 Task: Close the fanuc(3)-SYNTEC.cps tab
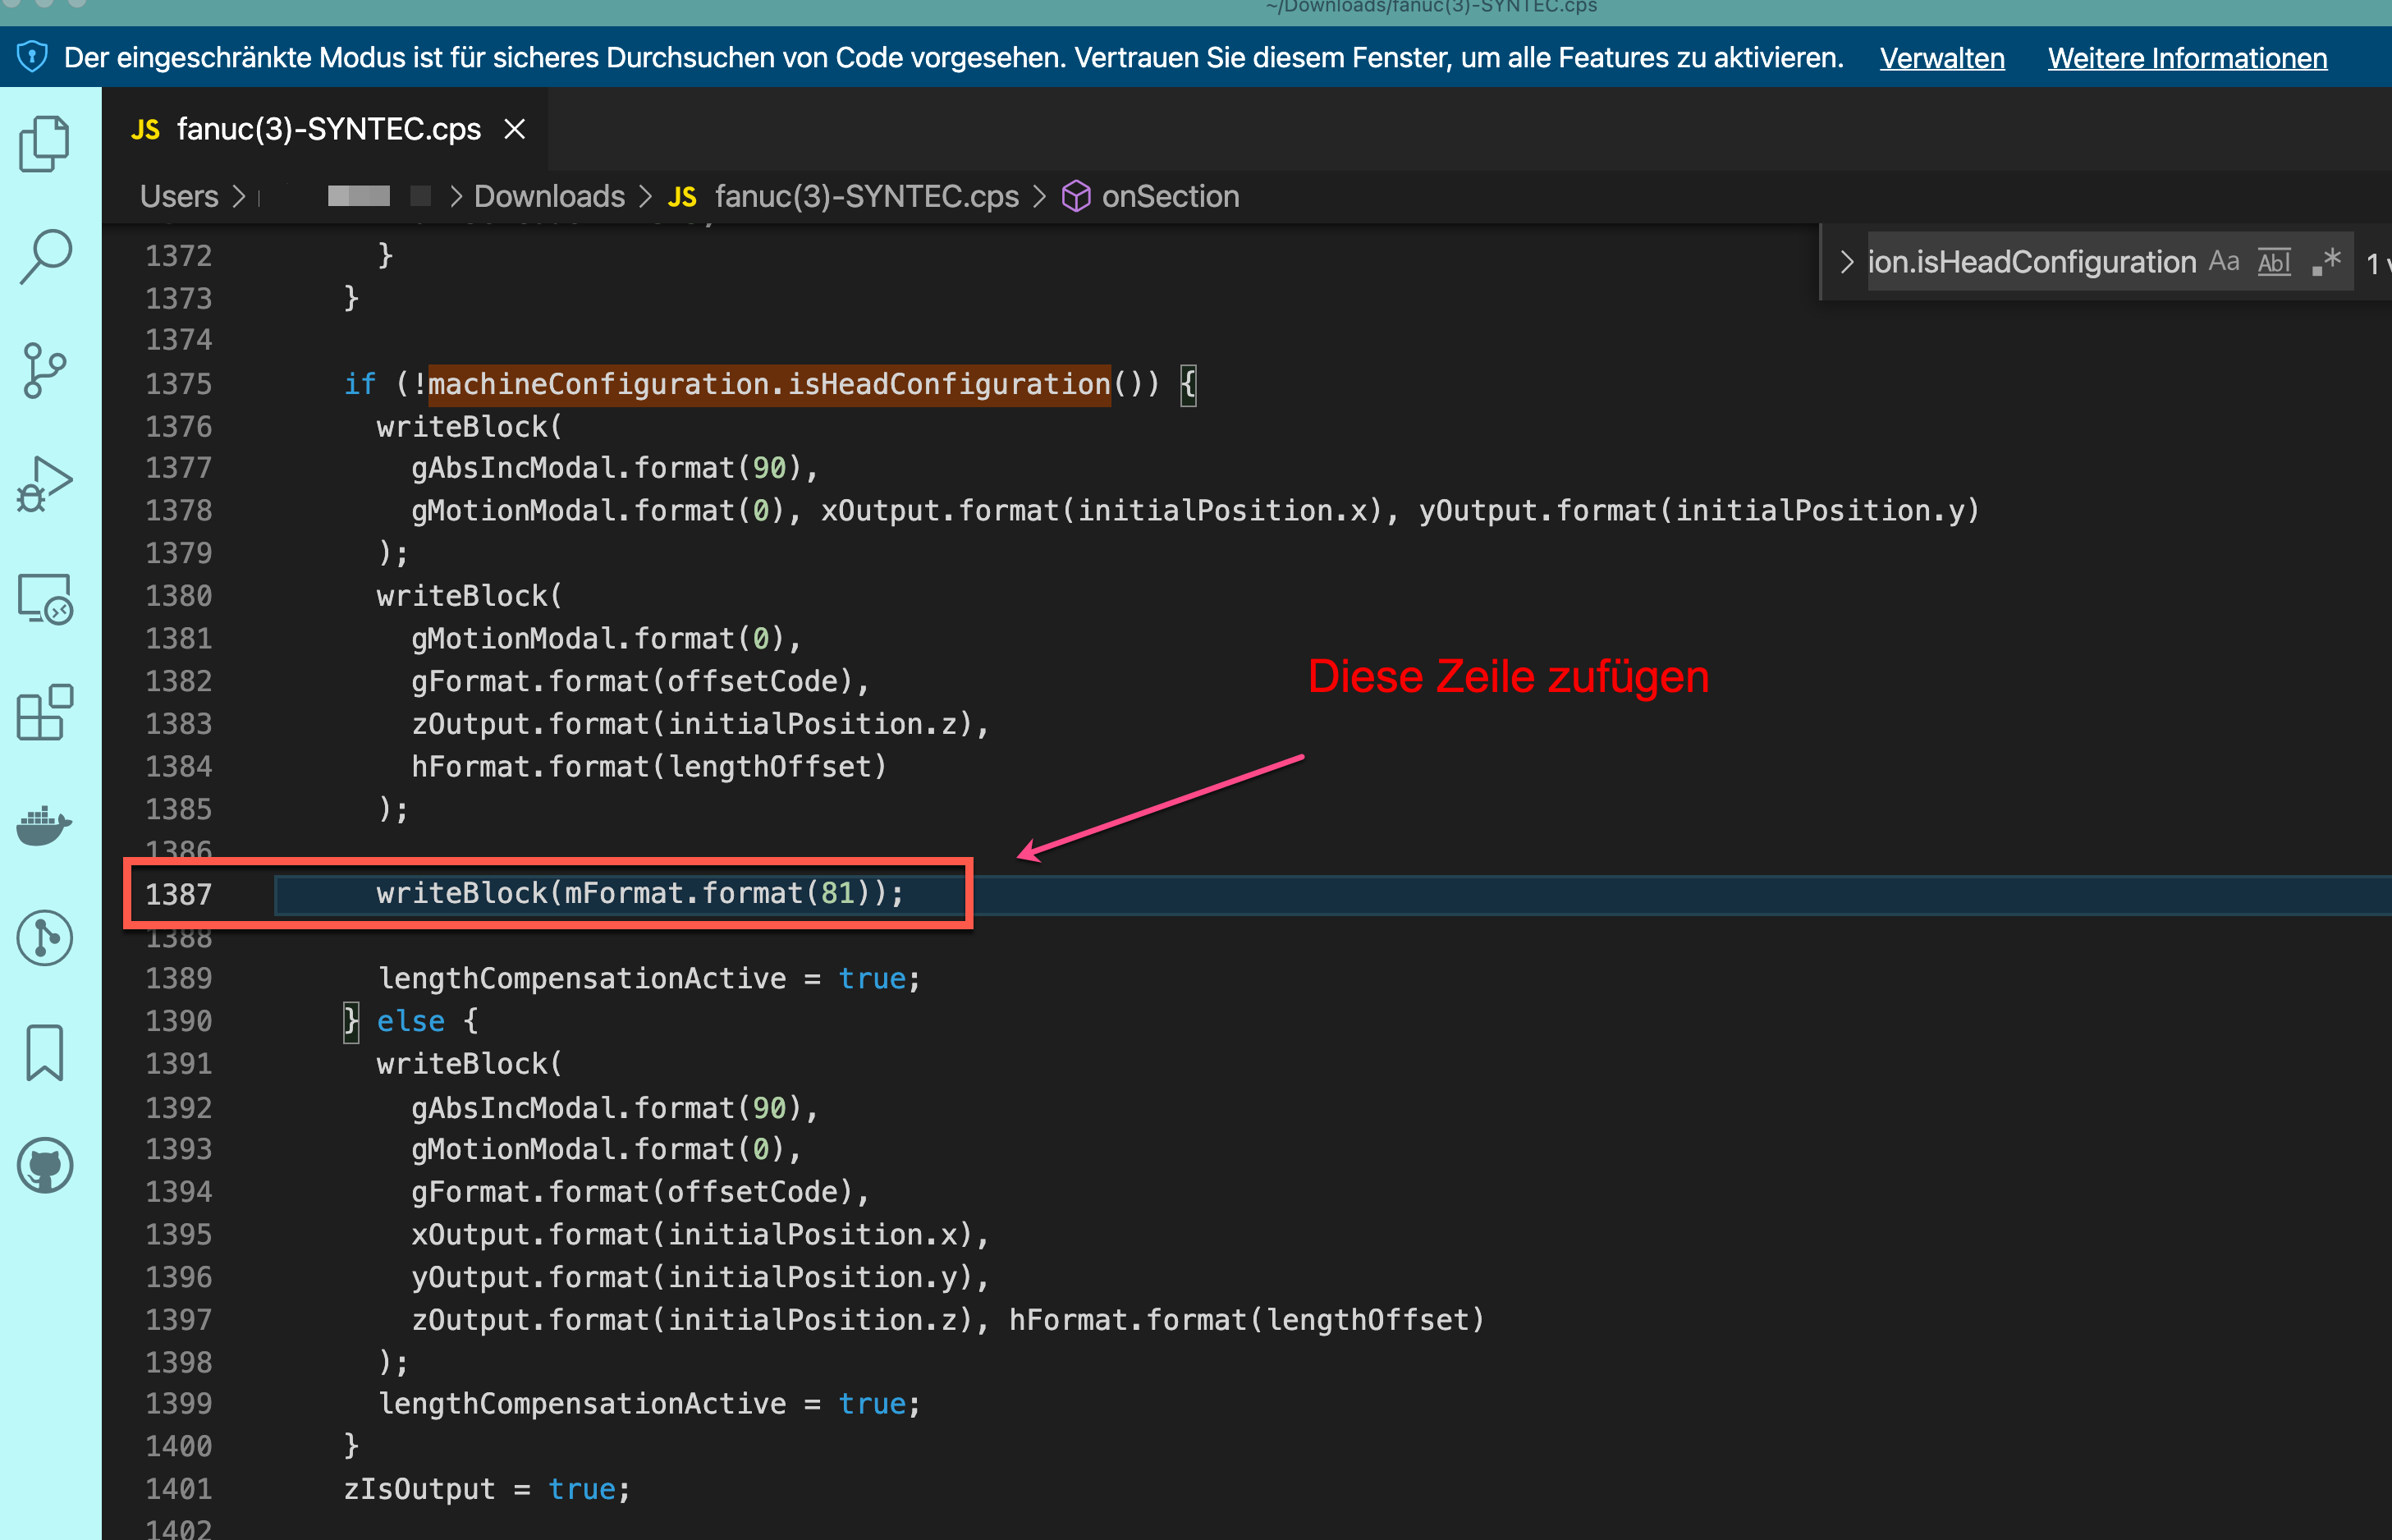tap(514, 129)
